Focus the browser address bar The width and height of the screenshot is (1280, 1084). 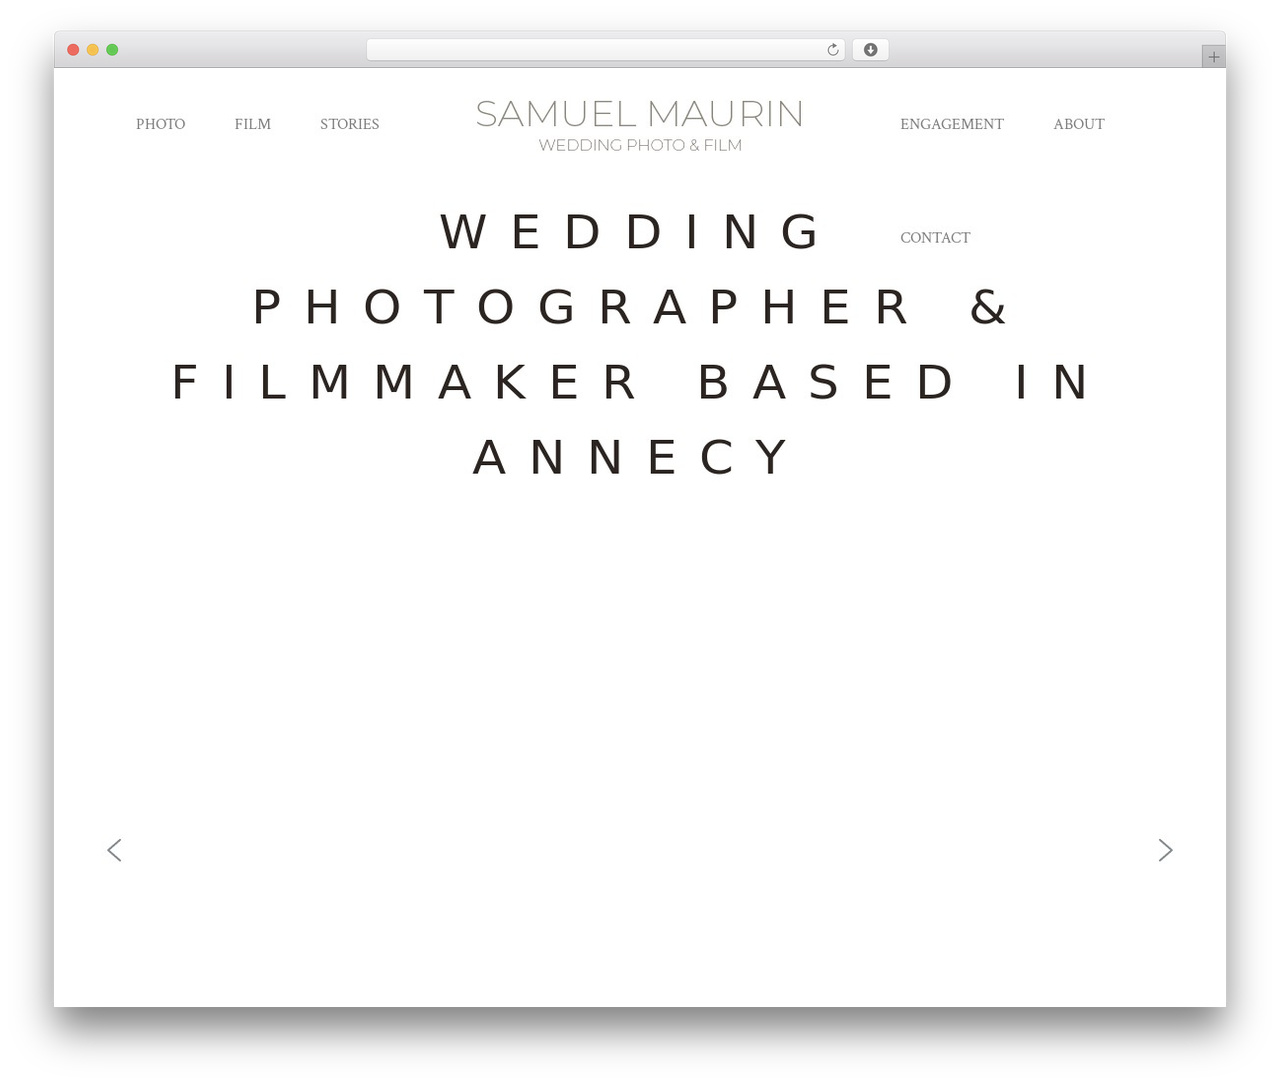pyautogui.click(x=605, y=50)
